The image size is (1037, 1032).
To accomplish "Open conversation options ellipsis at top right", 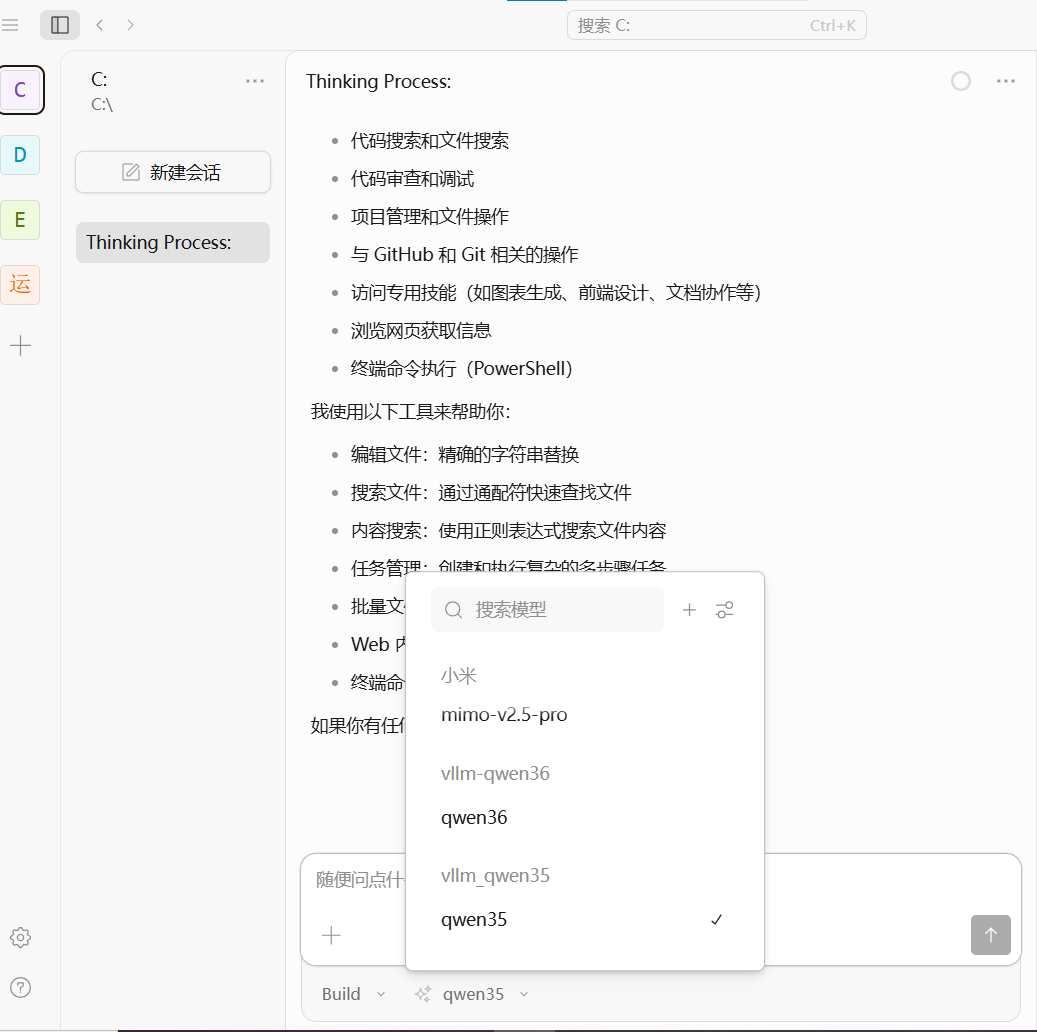I will pos(1005,81).
